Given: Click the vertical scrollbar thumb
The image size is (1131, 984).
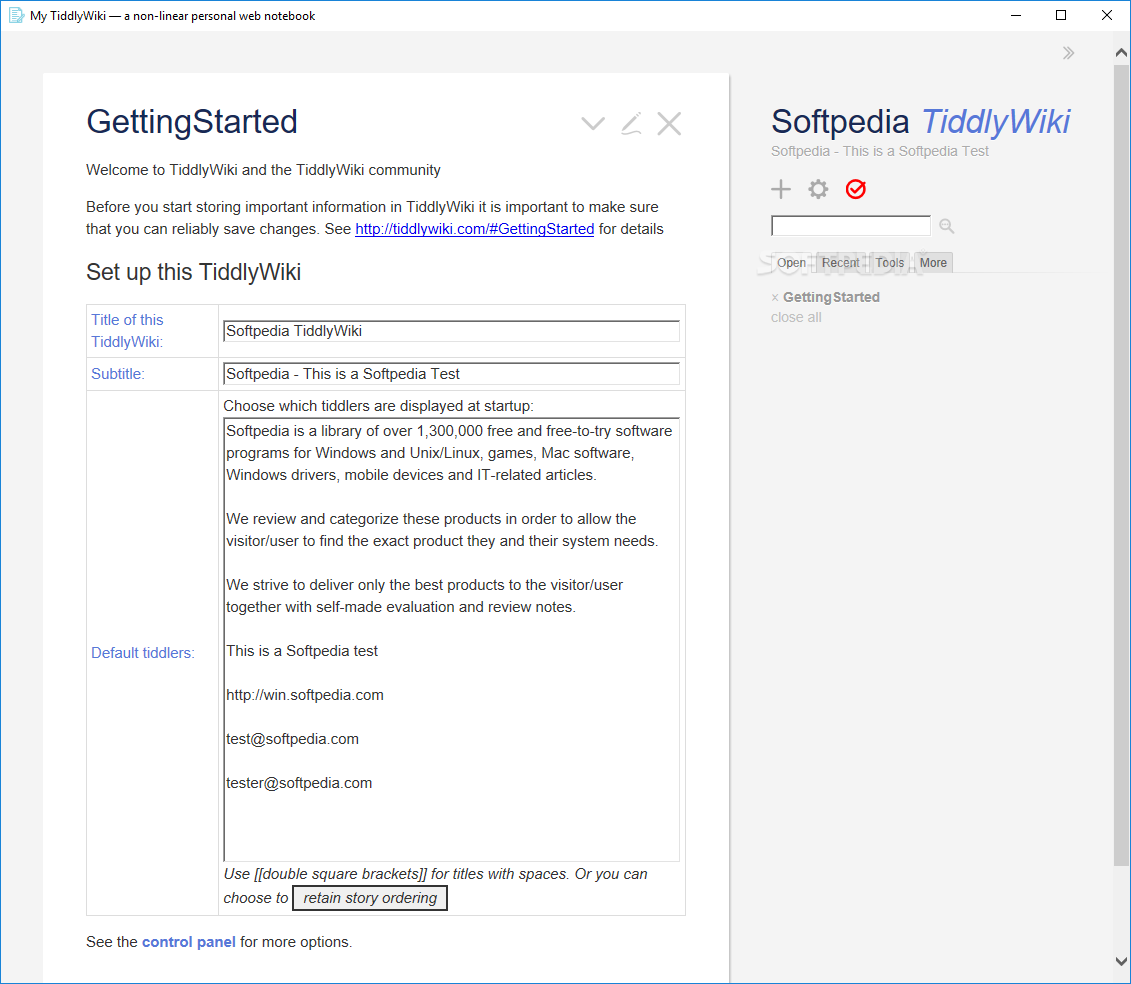Looking at the screenshot, I should click(1121, 465).
